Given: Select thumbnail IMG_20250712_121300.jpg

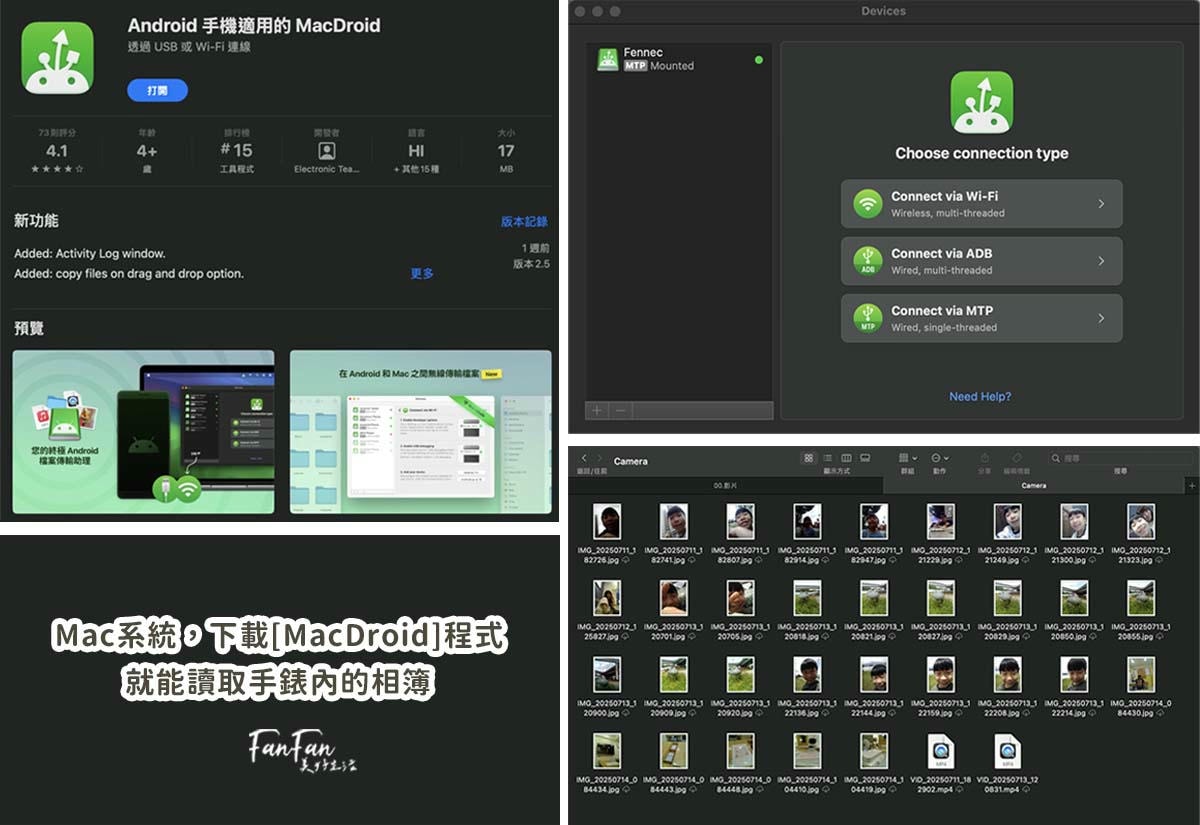Looking at the screenshot, I should pos(1074,522).
